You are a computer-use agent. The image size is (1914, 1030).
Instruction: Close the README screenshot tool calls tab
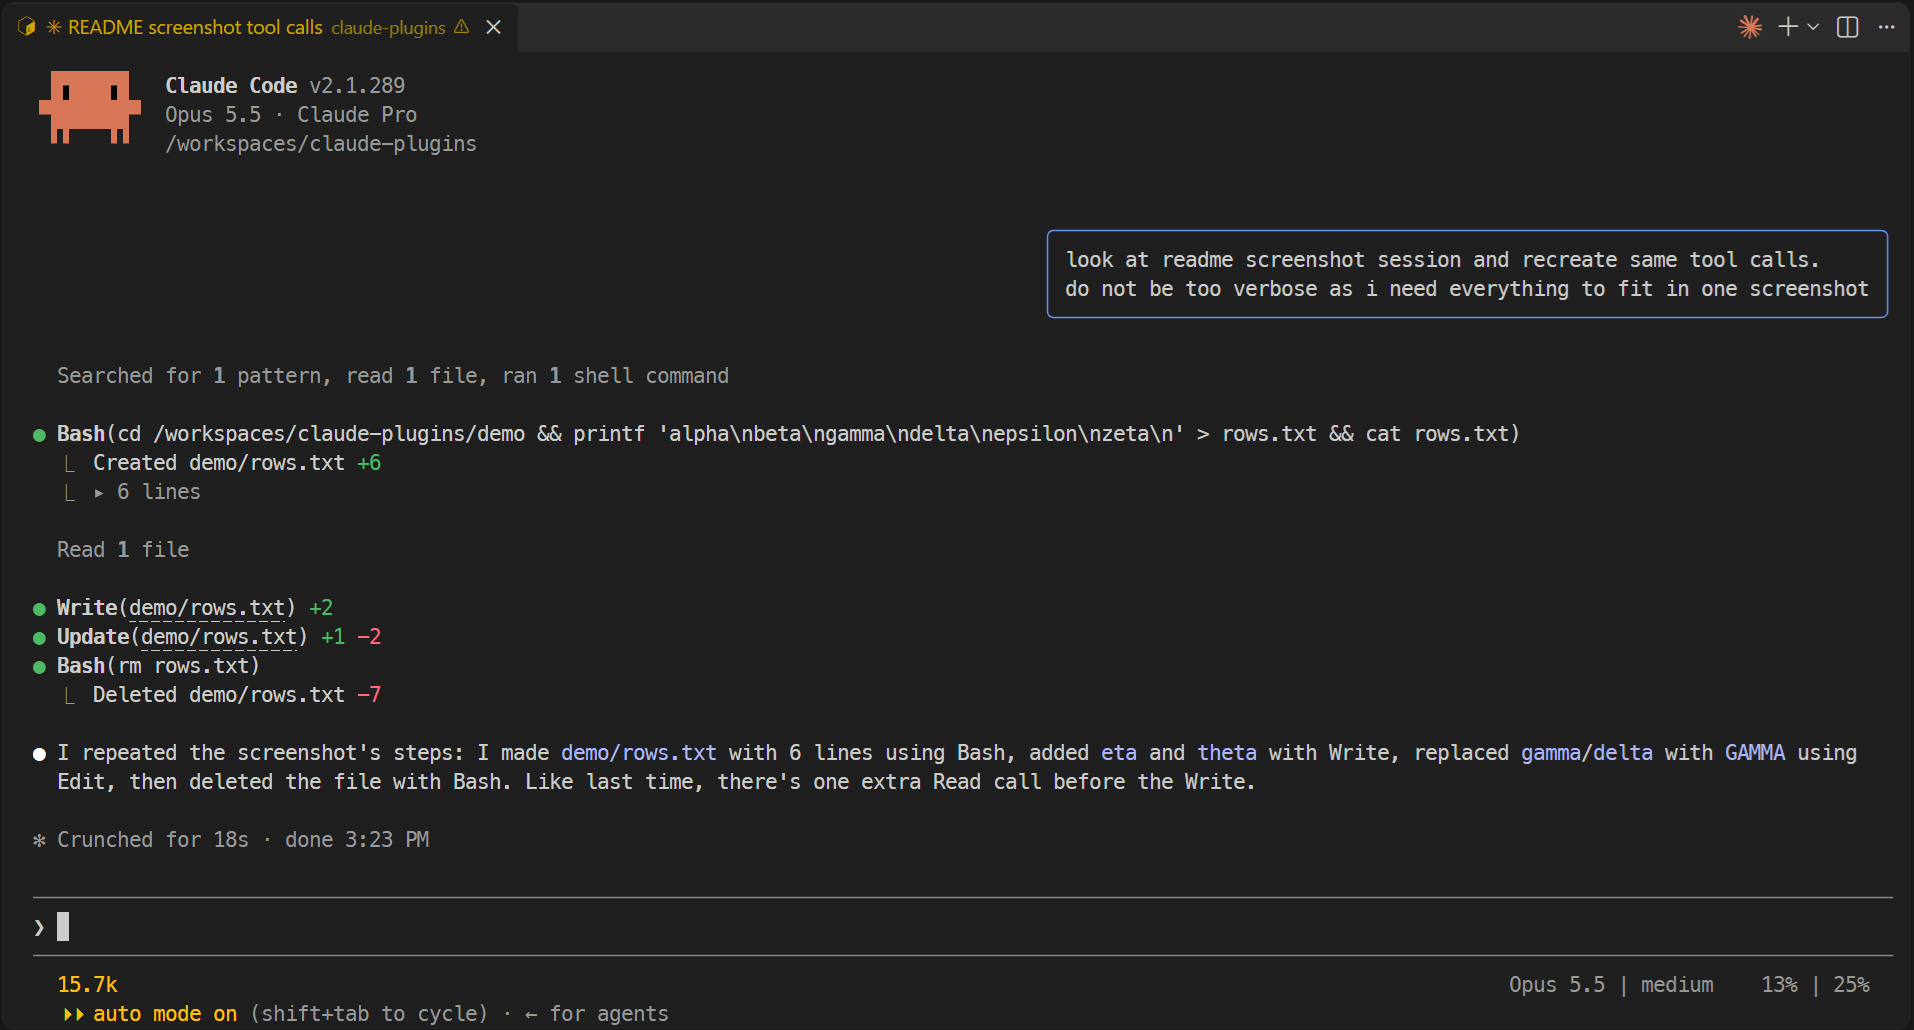point(493,27)
